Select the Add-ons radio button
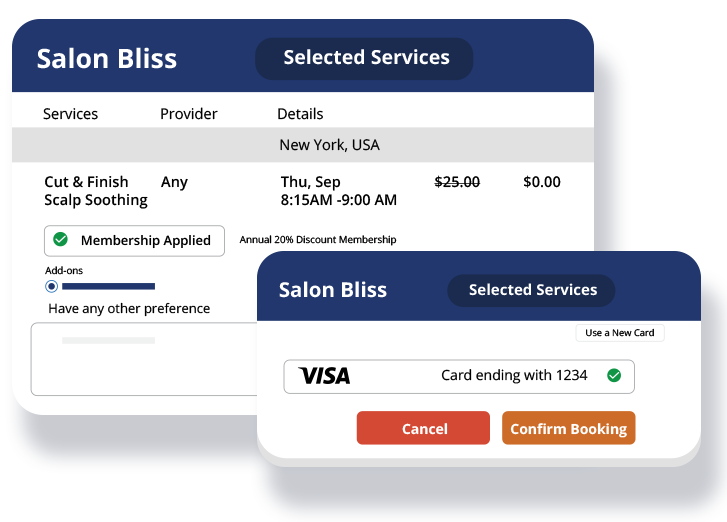 51,286
